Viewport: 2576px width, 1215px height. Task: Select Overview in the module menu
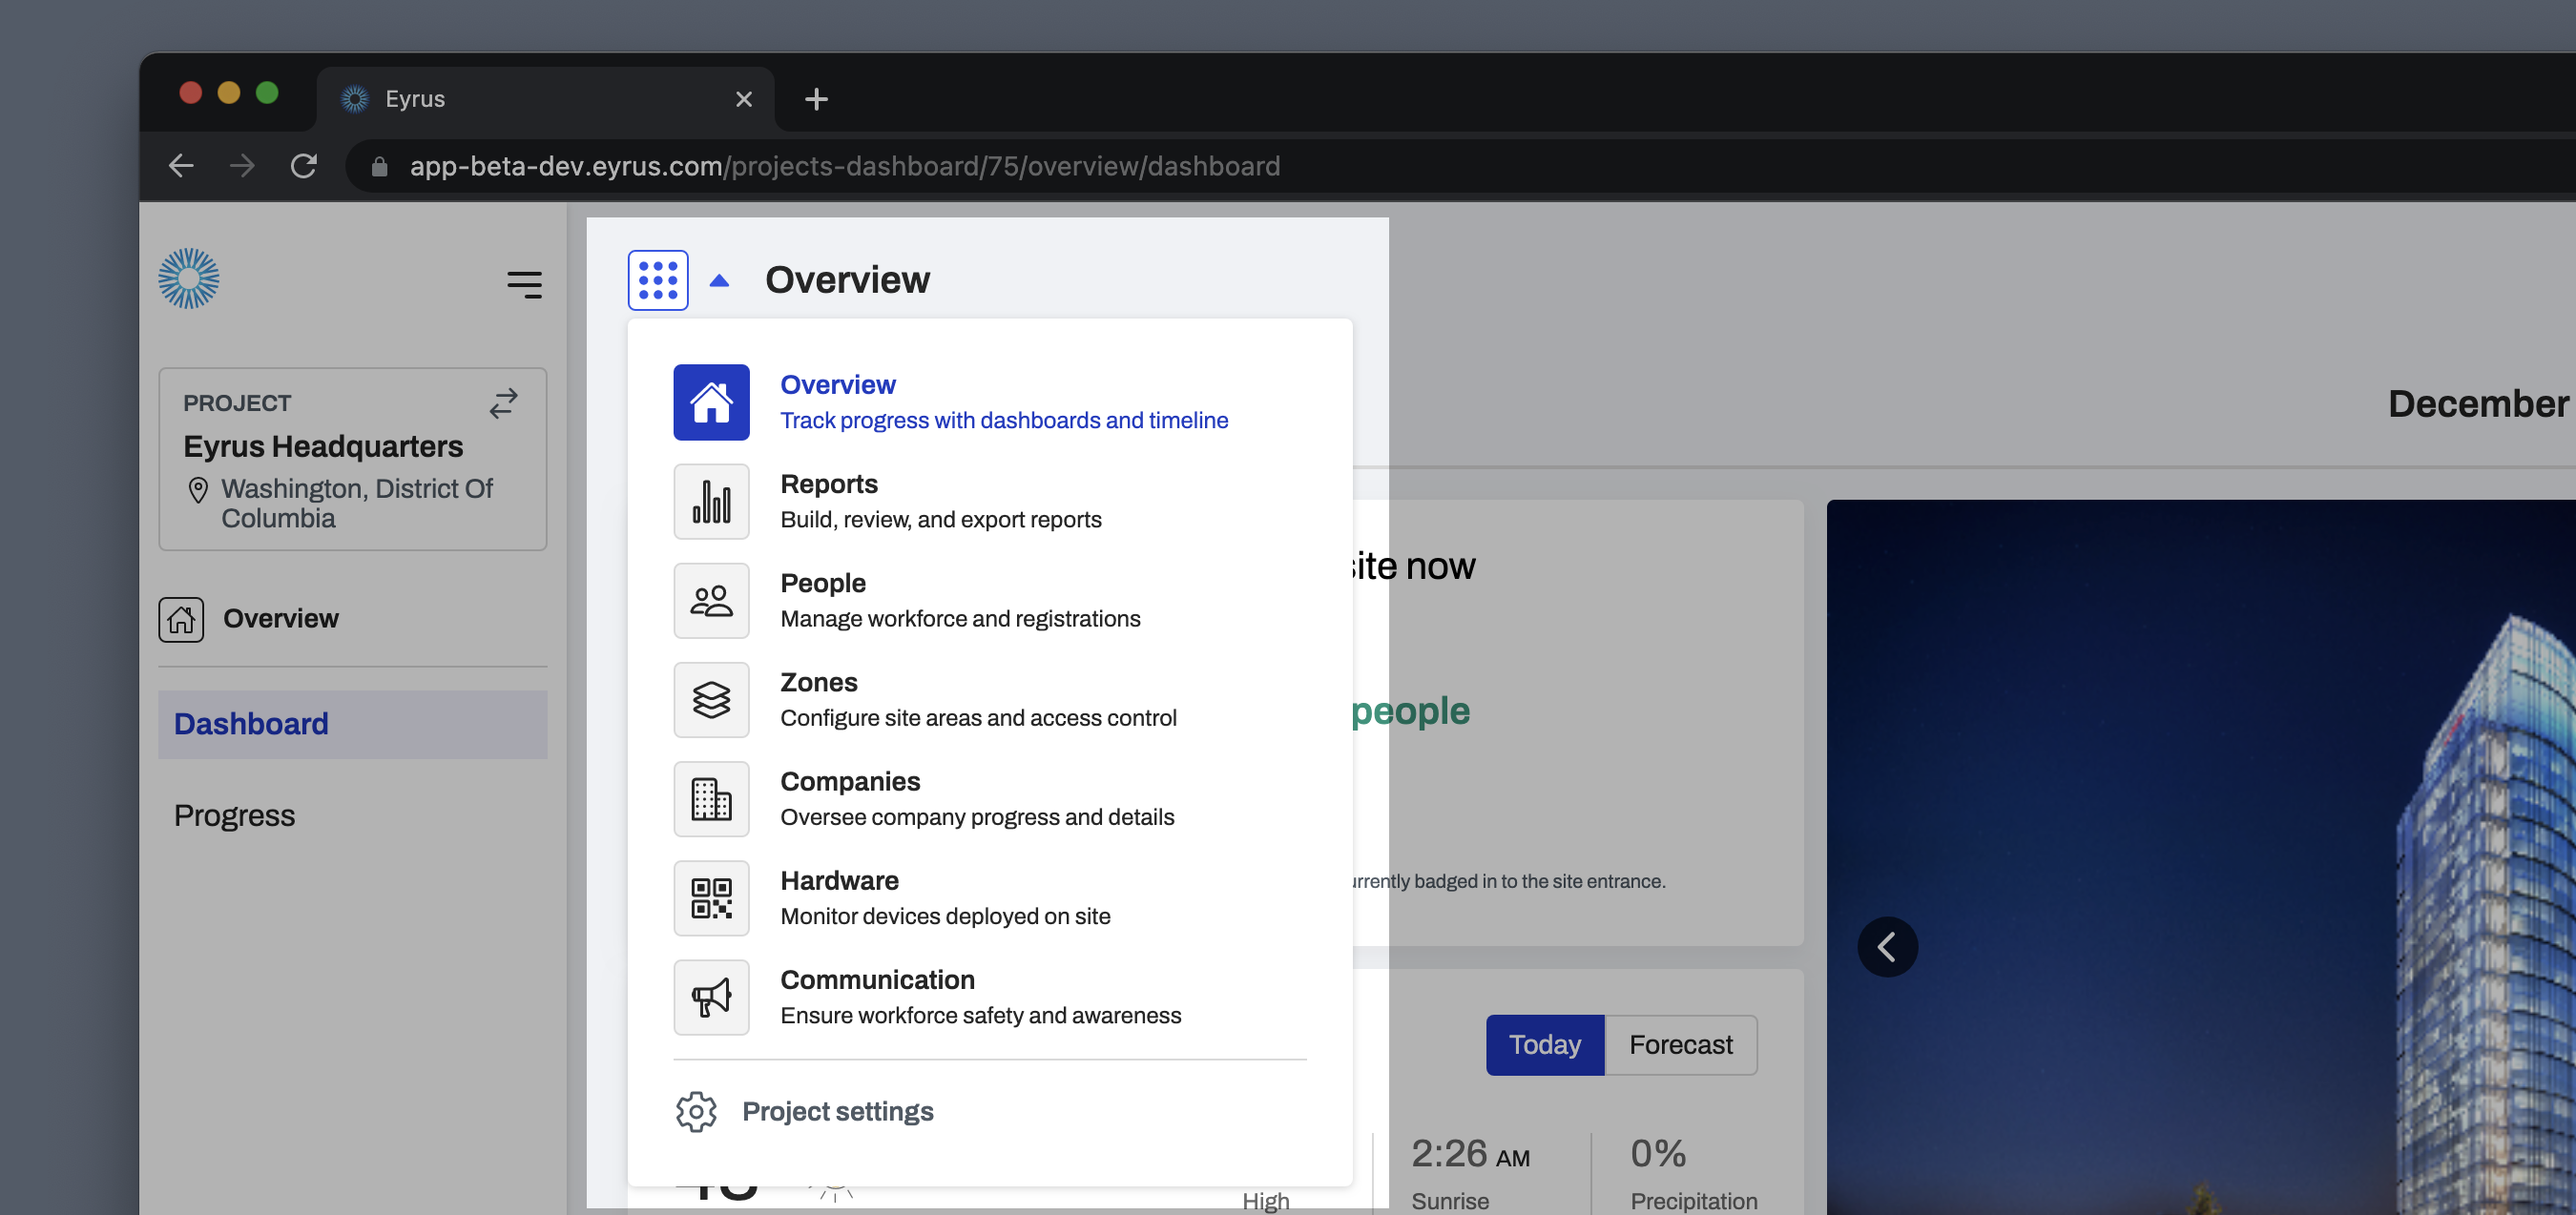990,402
